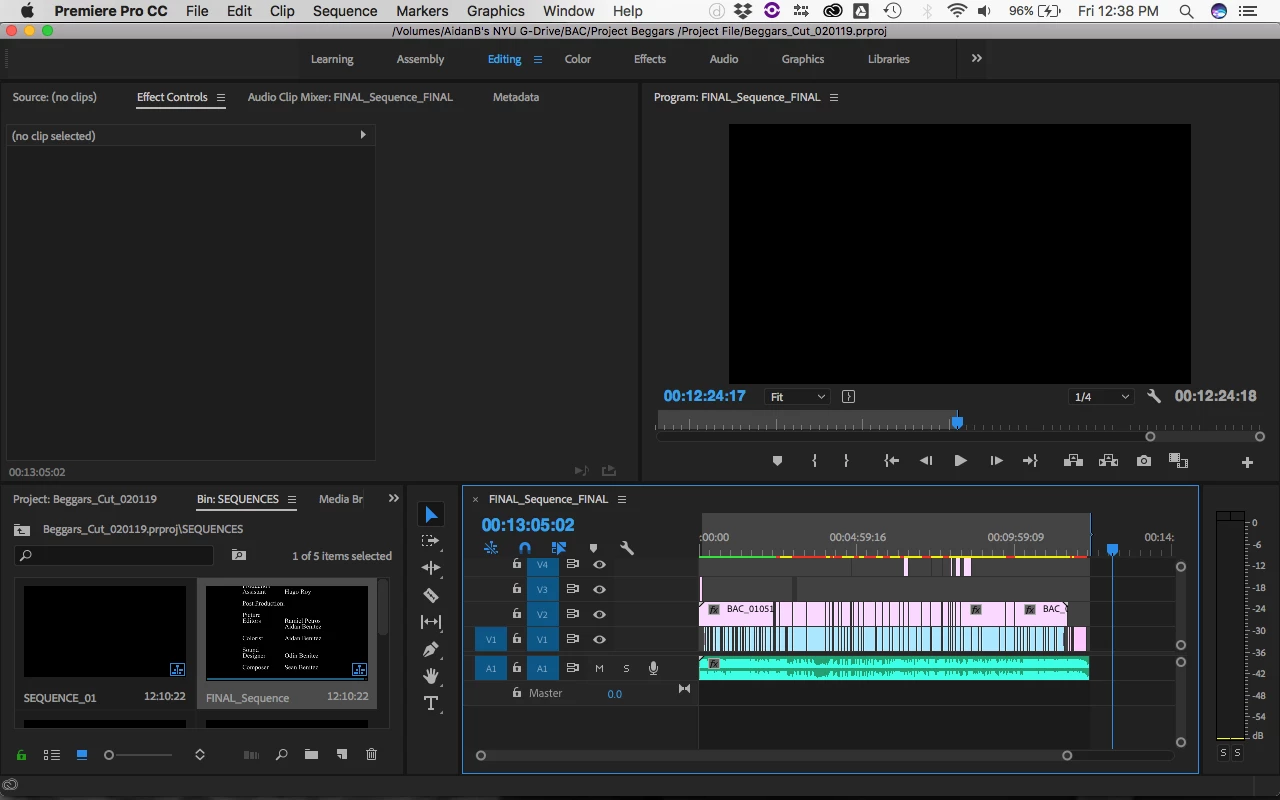
Task: Open the 1/4 playback resolution dropdown
Action: pyautogui.click(x=1101, y=396)
